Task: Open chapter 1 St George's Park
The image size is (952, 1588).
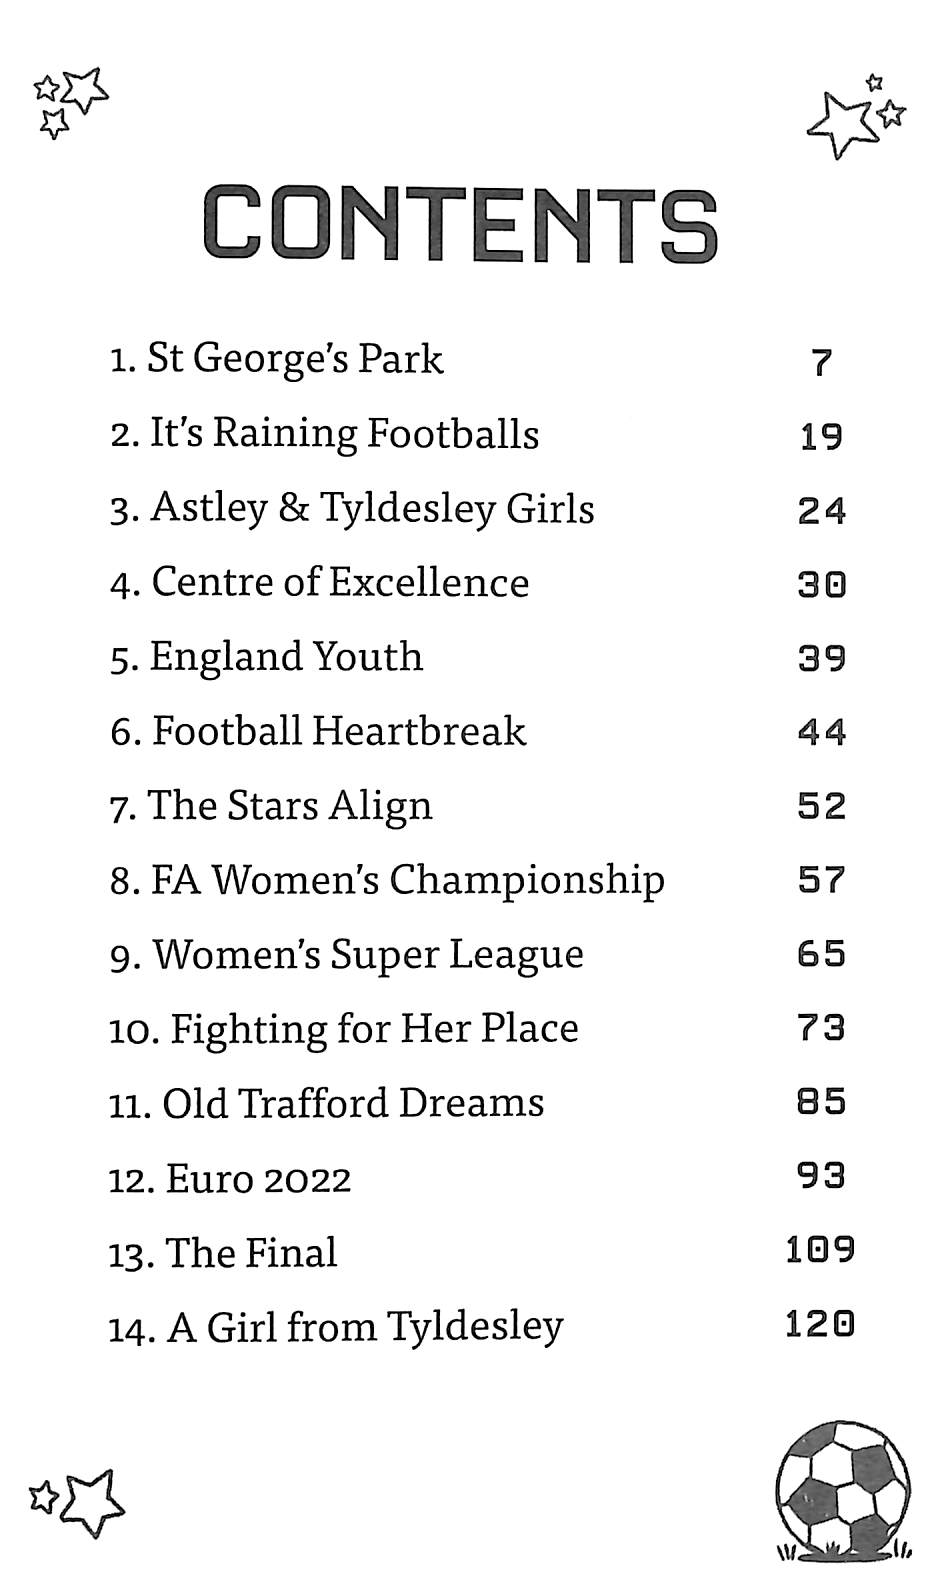Action: [x=276, y=359]
